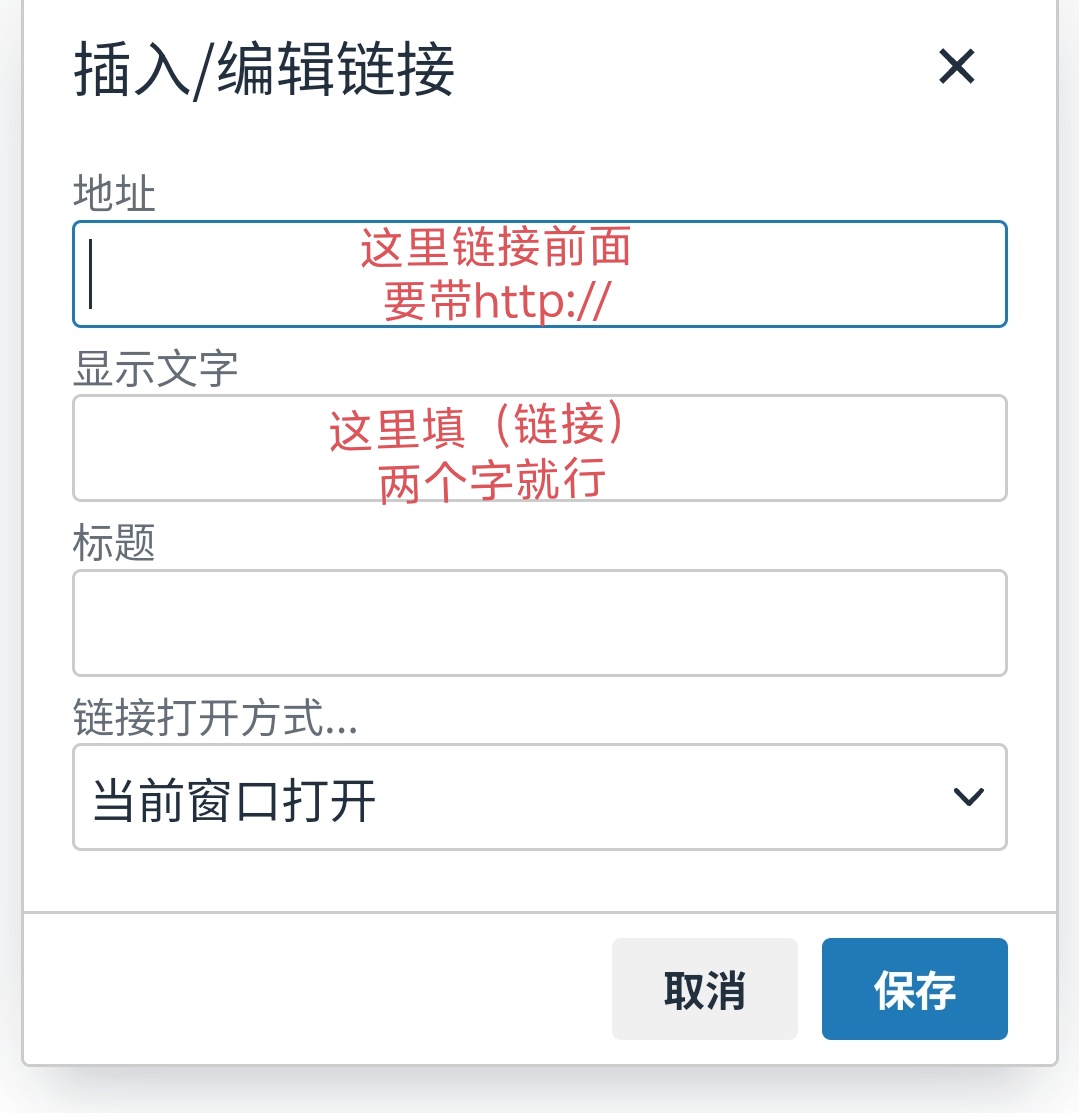Click the blinking text cursor in 地址 field
This screenshot has width=1079, height=1113.
[91, 274]
